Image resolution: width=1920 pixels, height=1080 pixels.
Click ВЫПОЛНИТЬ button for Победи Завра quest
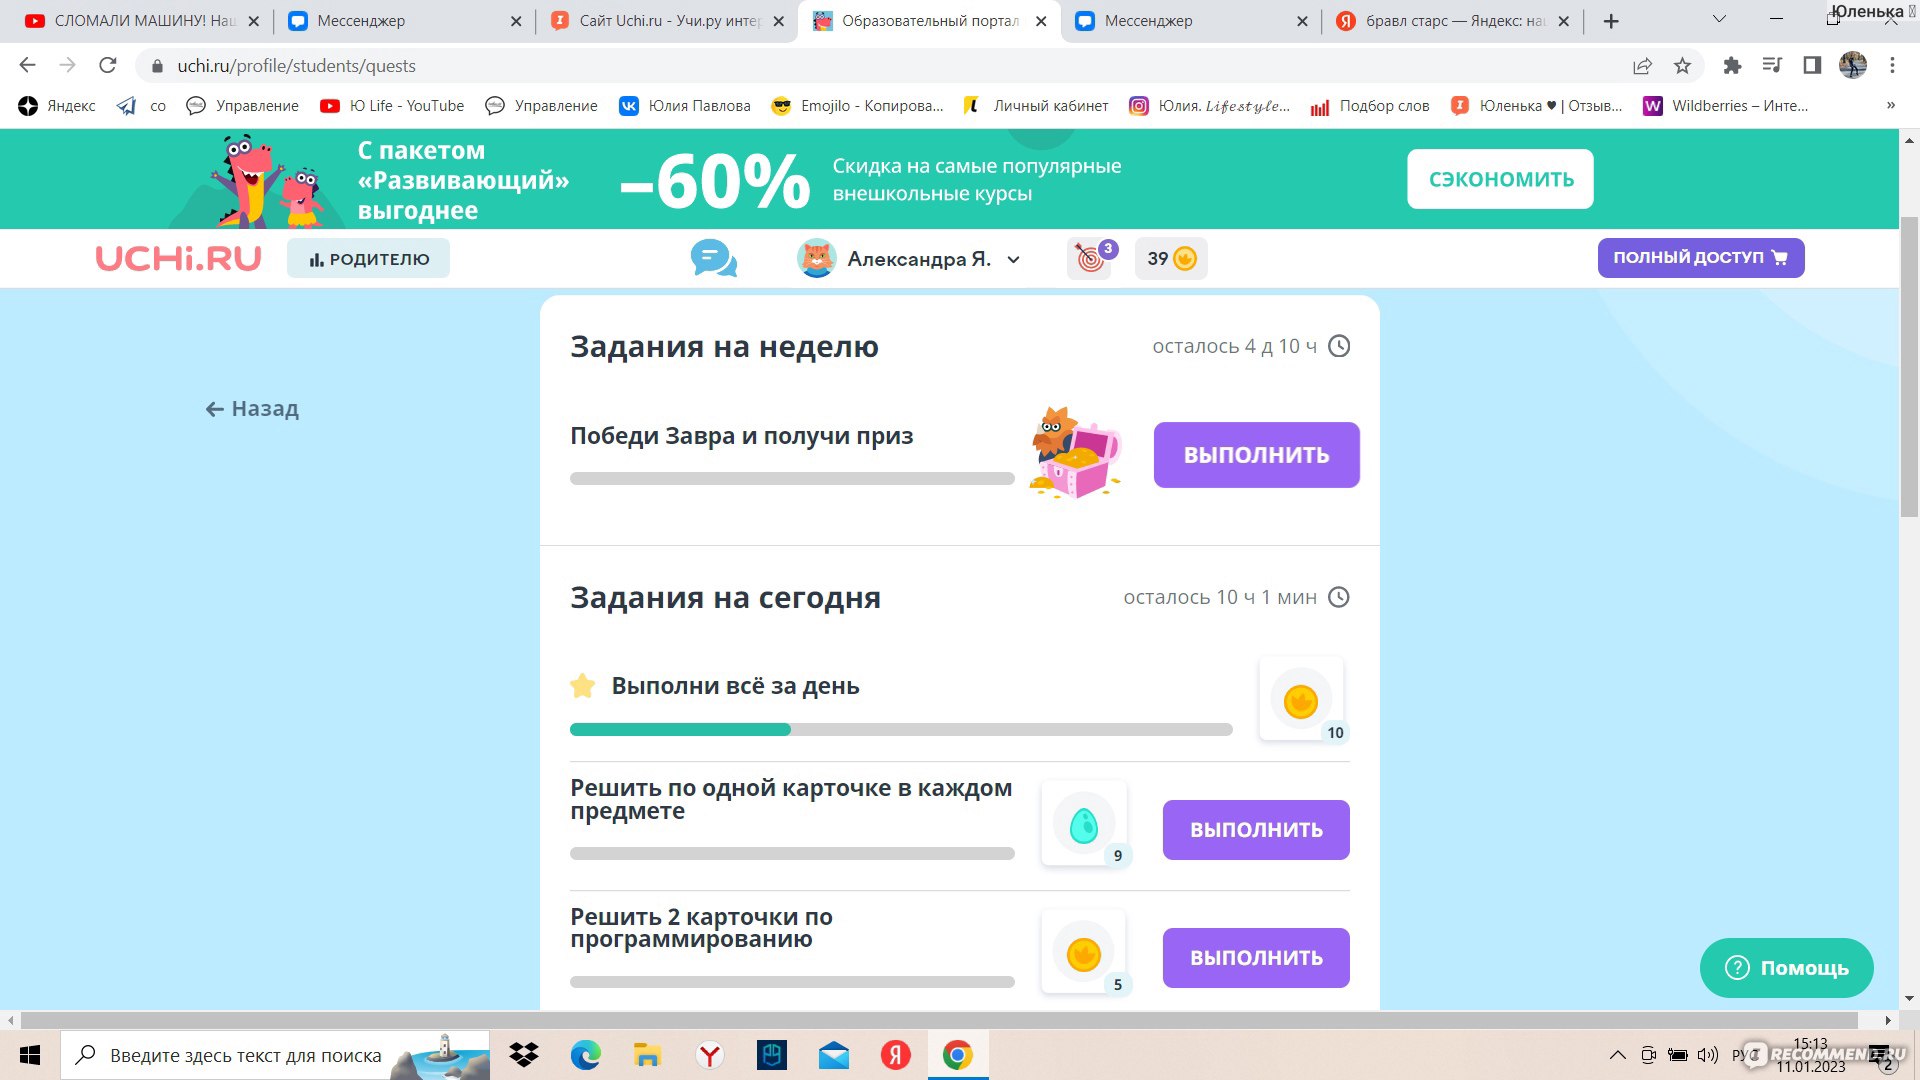(x=1254, y=454)
